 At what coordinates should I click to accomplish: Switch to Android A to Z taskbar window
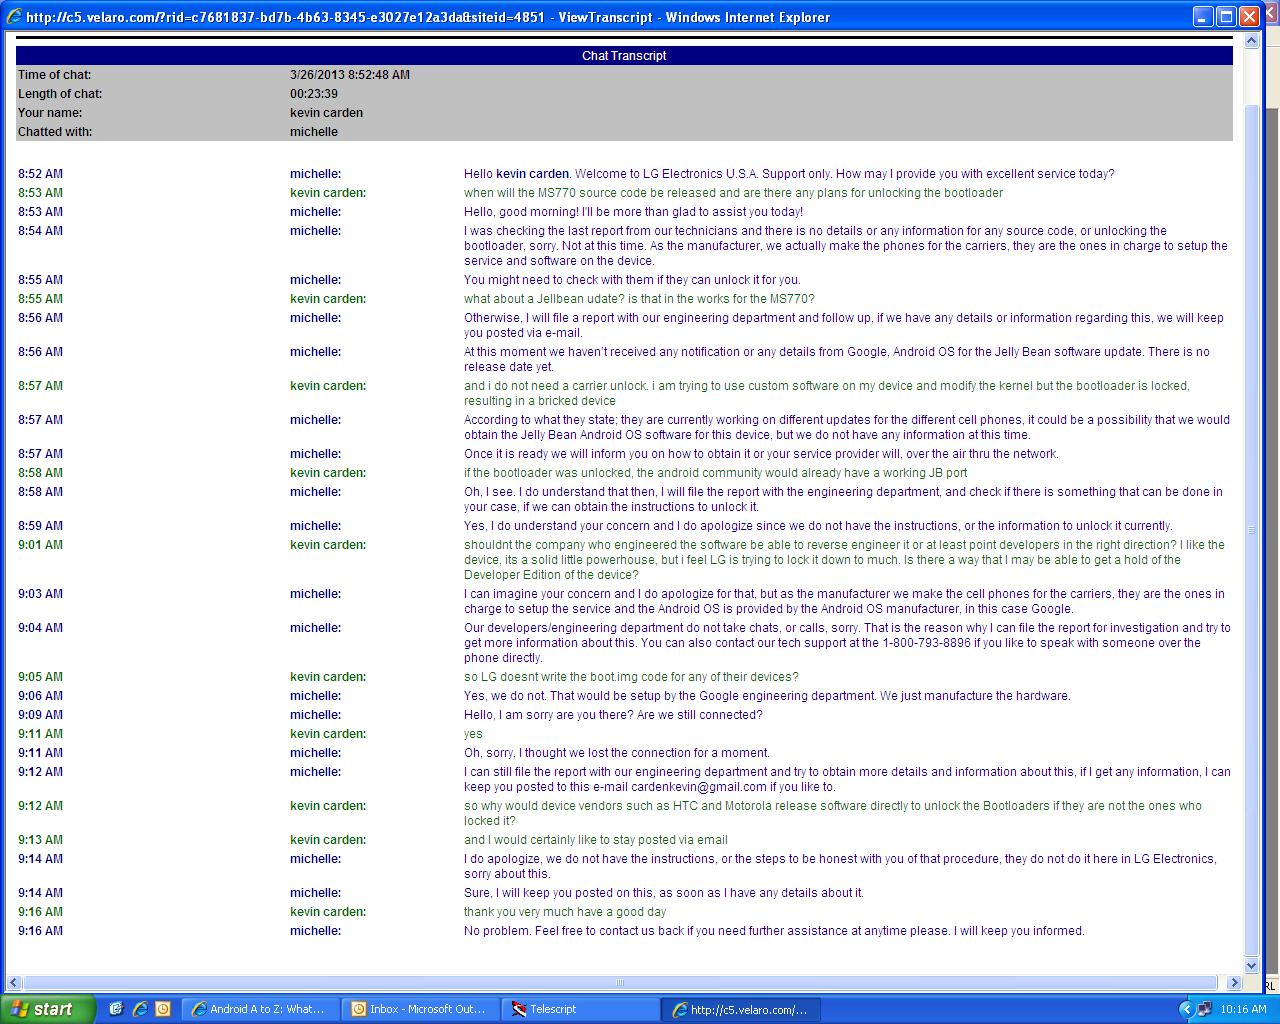260,1009
